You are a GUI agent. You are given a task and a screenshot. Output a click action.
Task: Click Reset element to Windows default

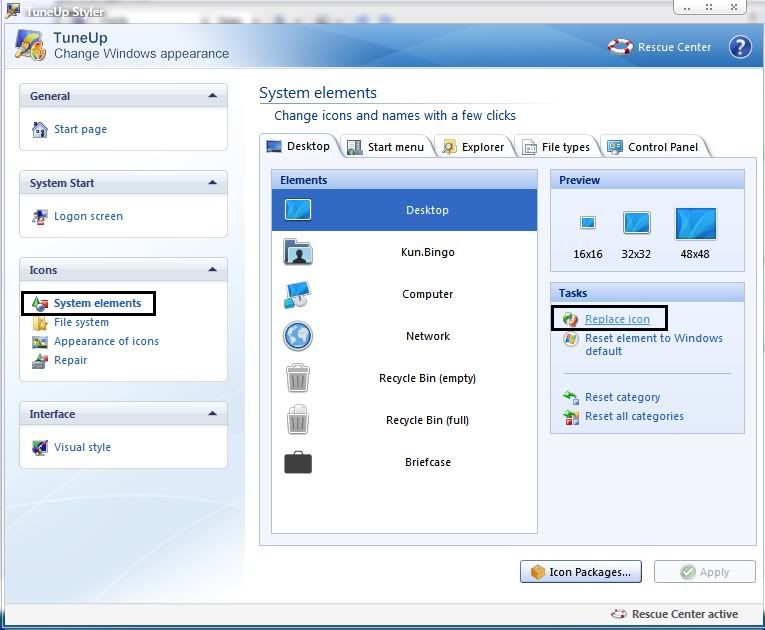pos(654,345)
